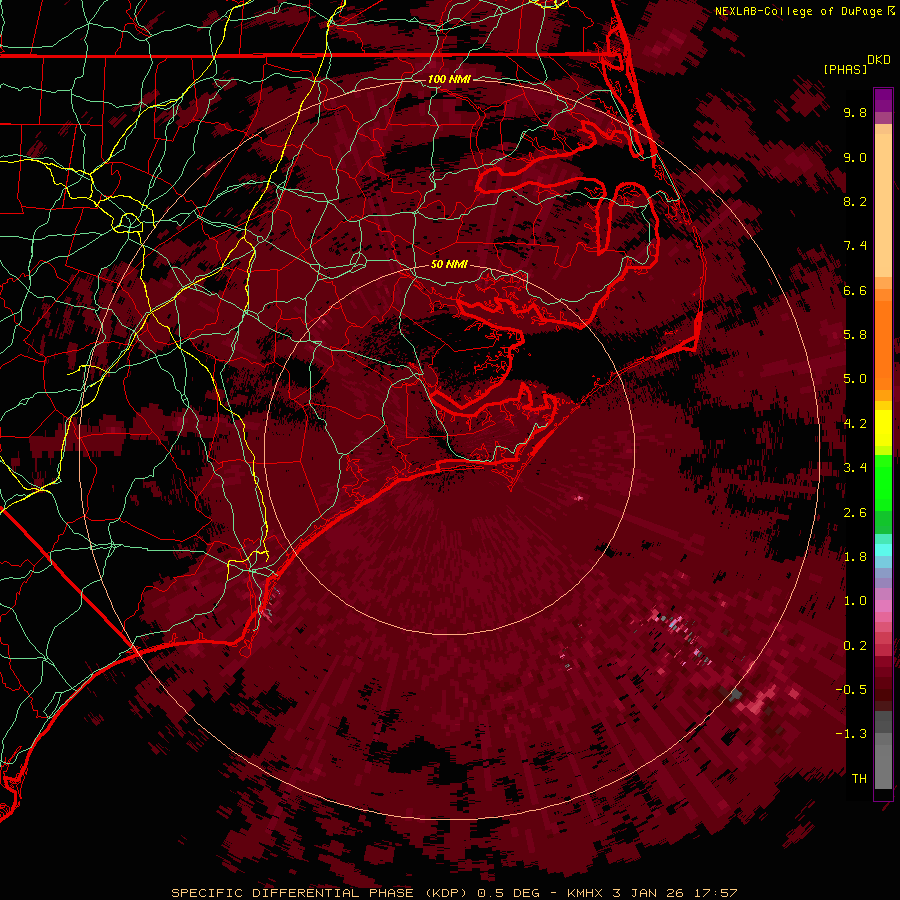Click the "50 NMI" range ring label

pos(449,264)
